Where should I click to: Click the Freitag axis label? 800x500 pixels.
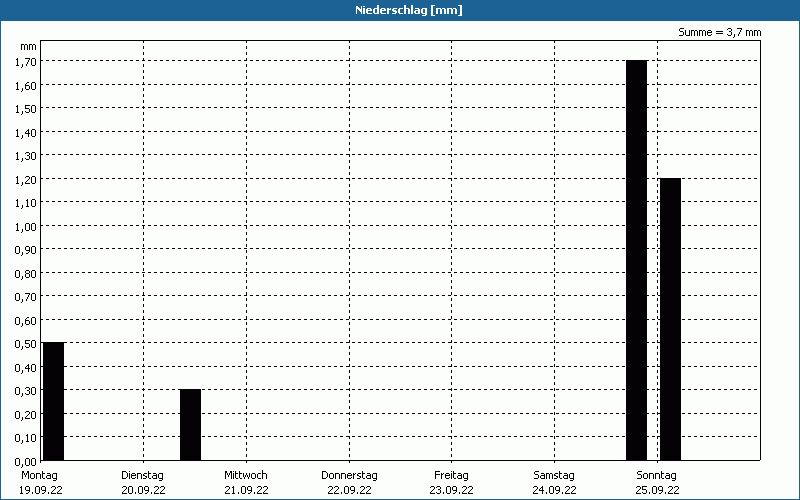point(452,476)
